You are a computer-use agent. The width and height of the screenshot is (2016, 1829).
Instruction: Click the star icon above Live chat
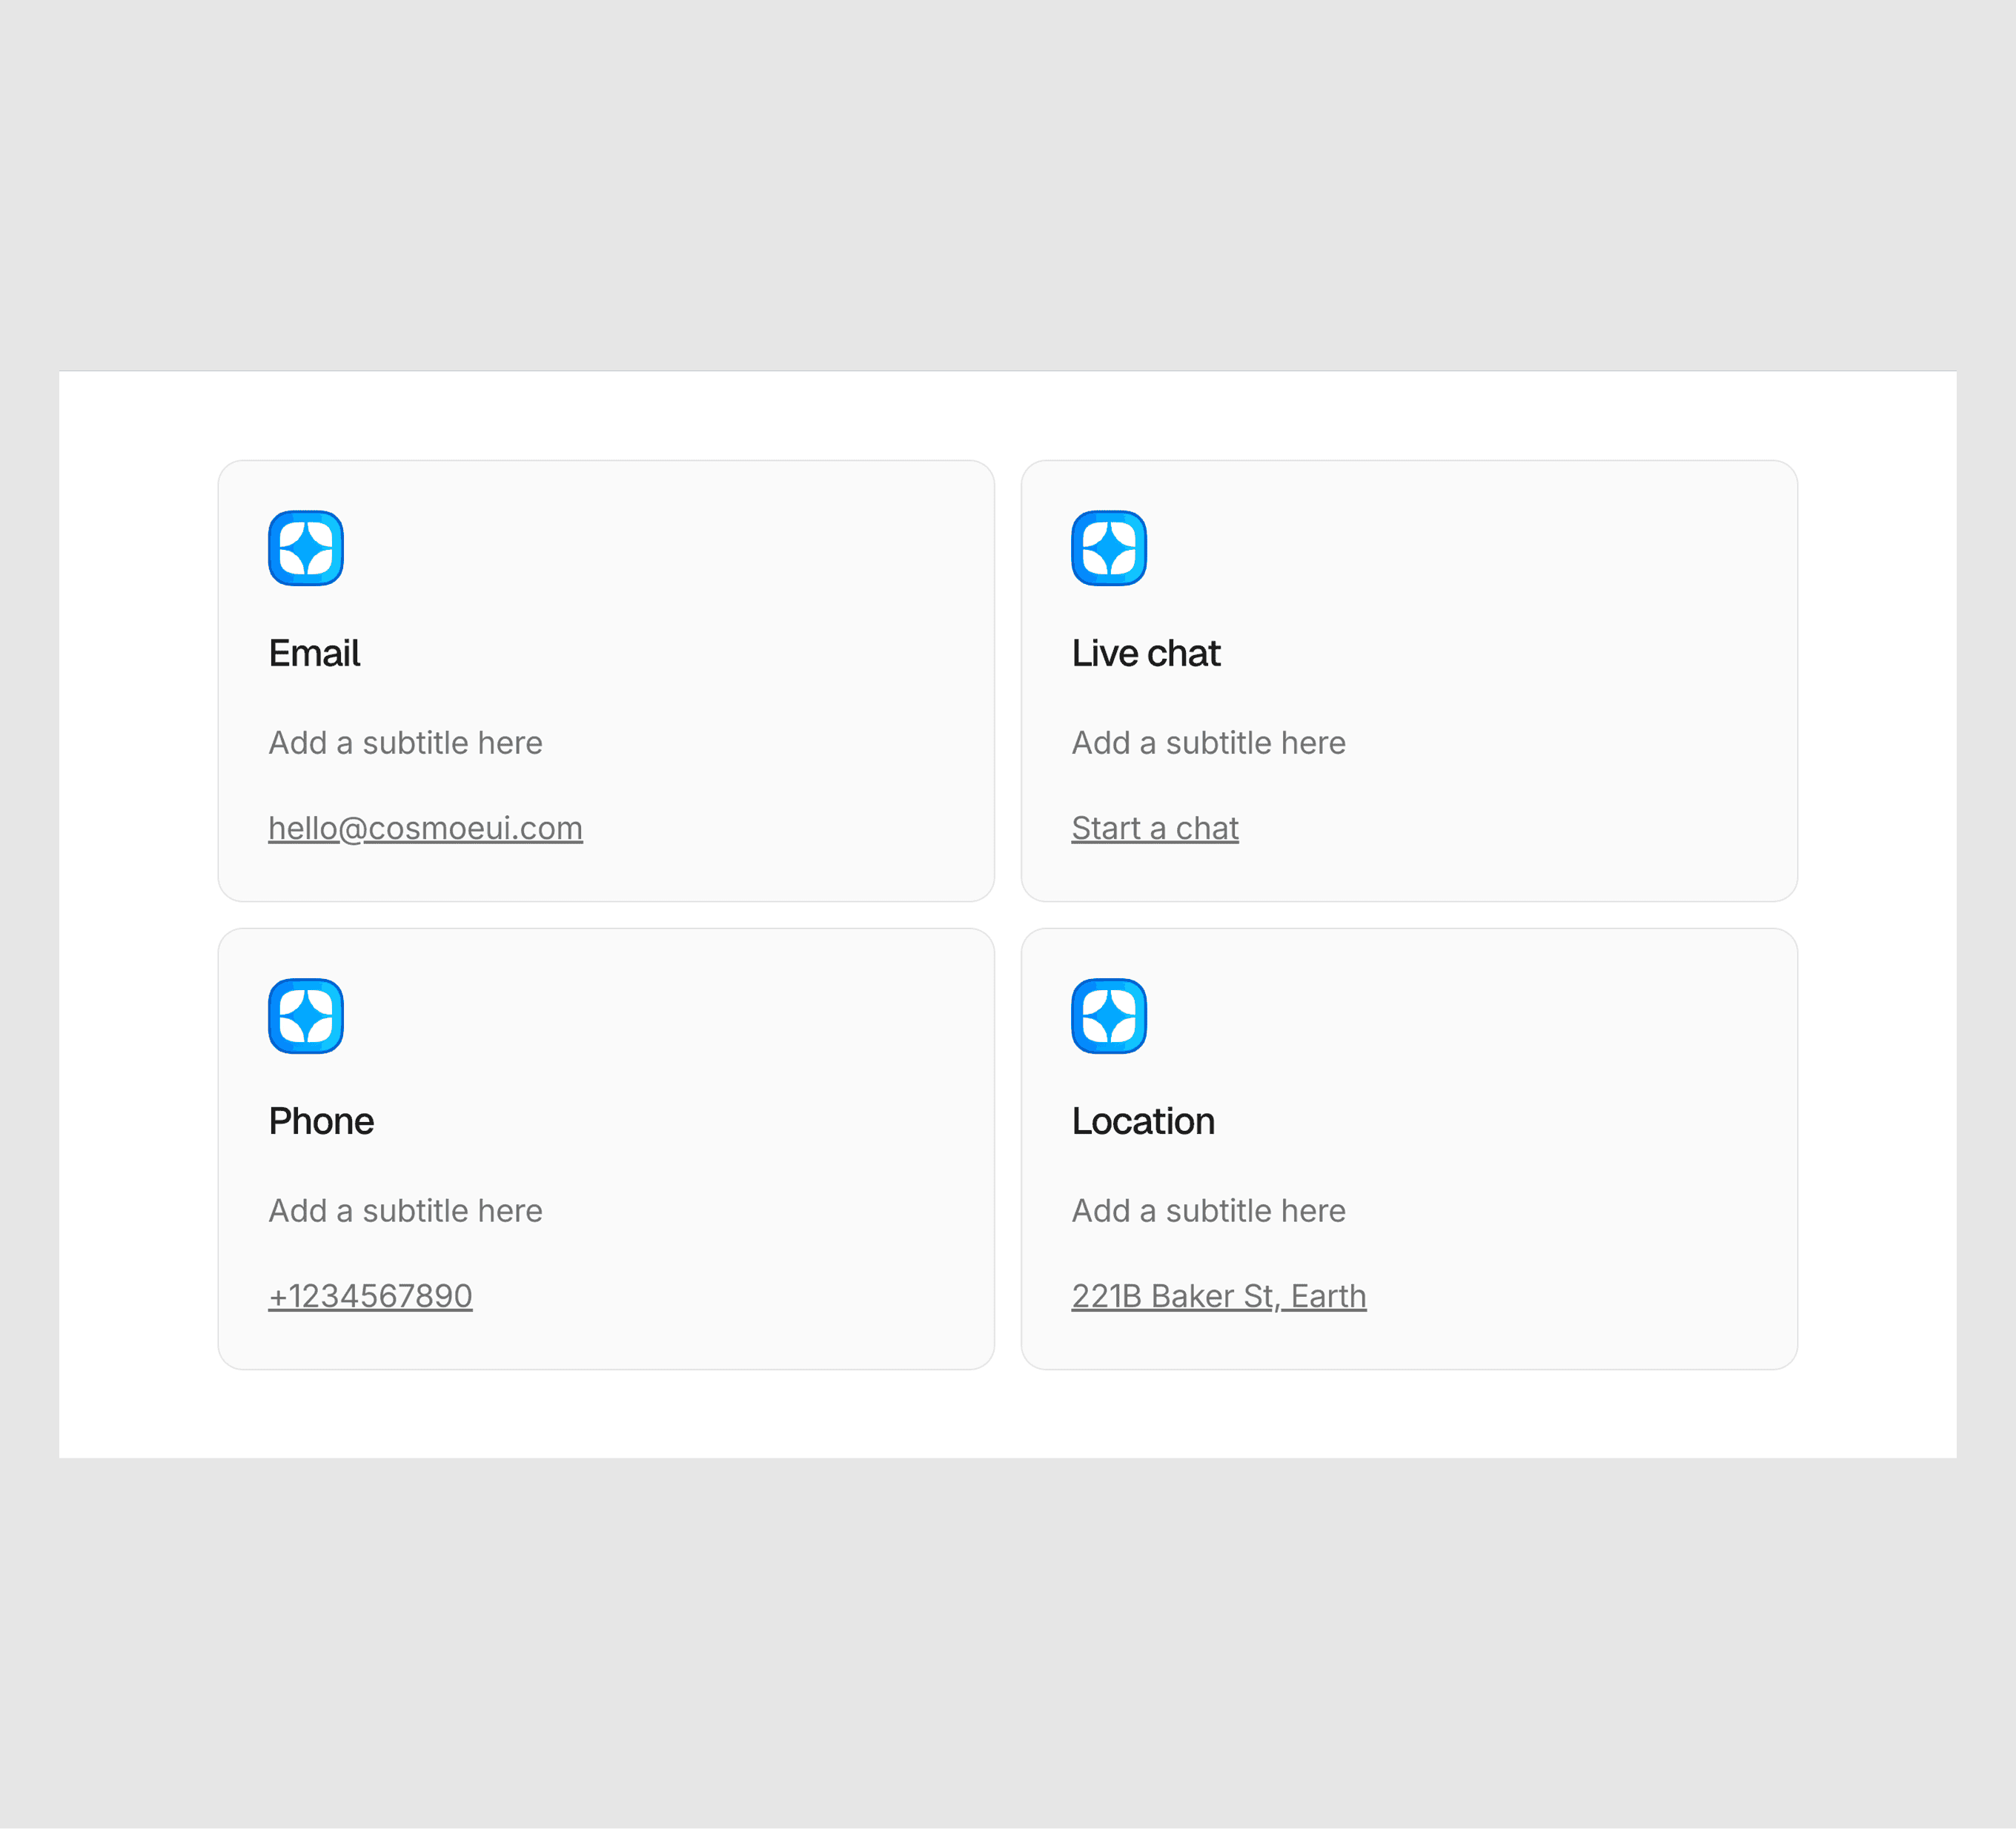point(1109,548)
